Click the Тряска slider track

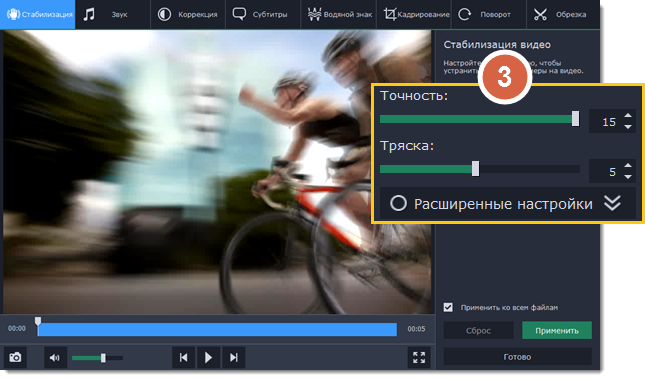480,169
